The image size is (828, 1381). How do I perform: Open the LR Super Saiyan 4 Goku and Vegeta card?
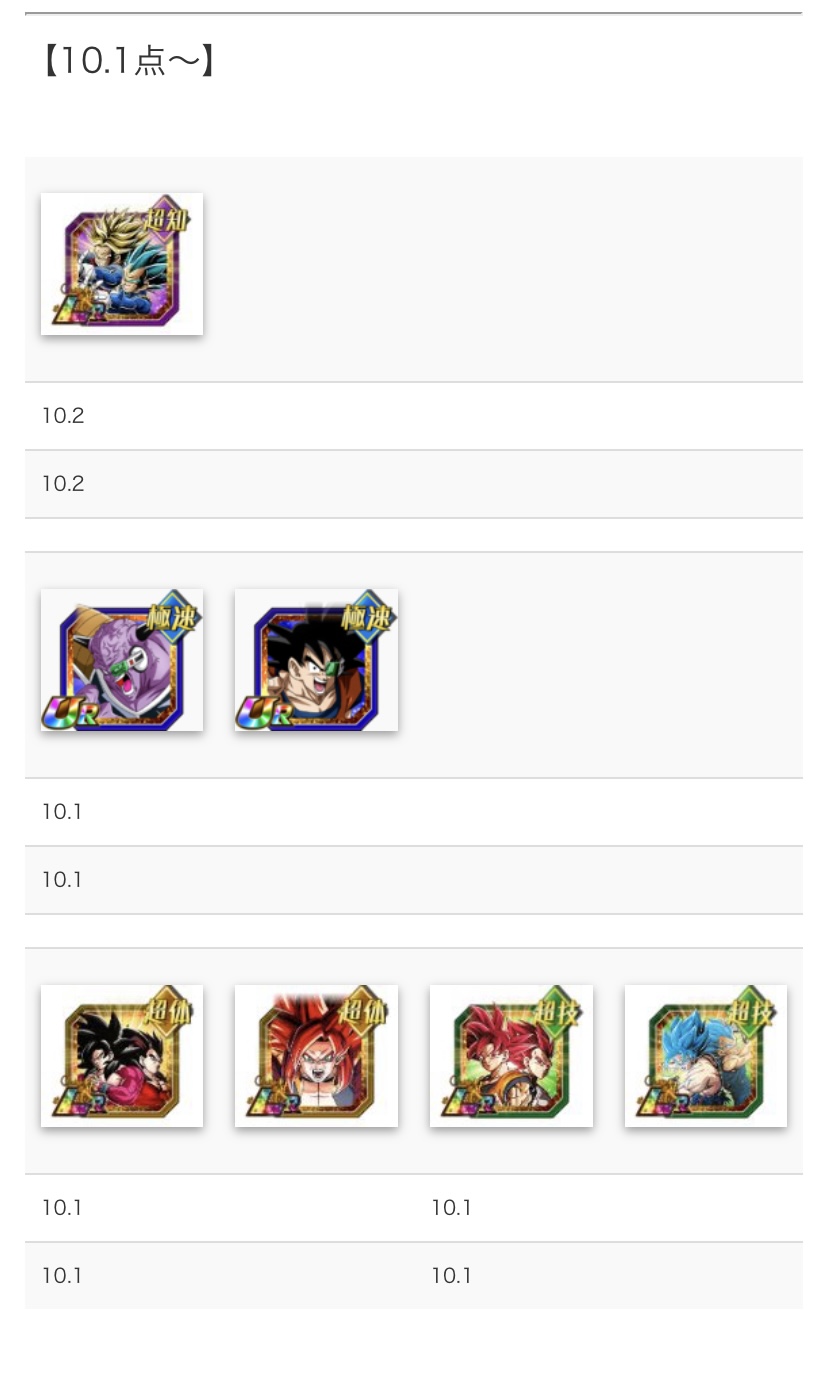coord(122,1056)
